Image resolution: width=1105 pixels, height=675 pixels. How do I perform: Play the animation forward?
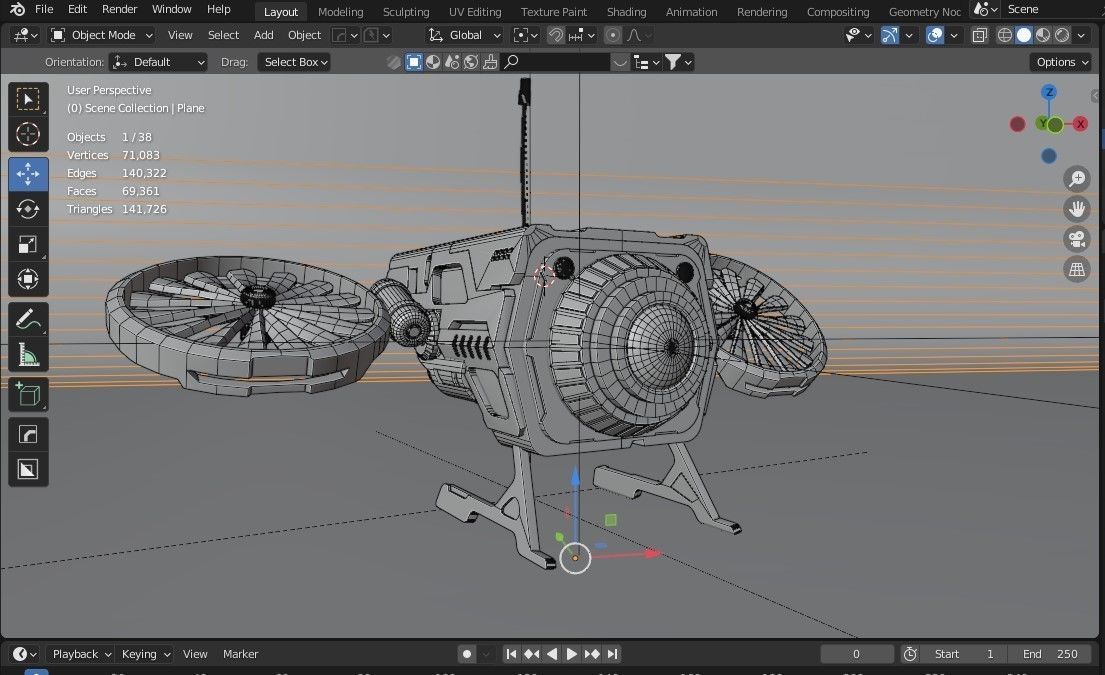click(x=572, y=654)
